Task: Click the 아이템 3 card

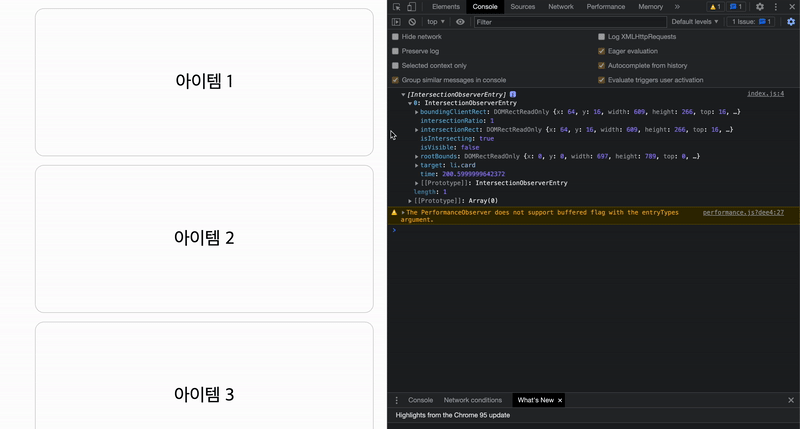Action: pos(204,375)
